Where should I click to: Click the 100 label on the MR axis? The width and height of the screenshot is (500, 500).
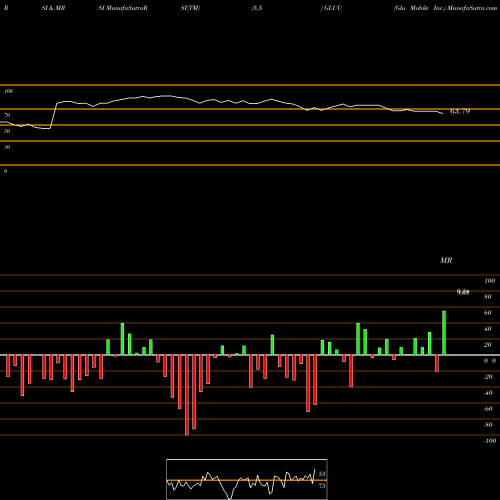click(x=489, y=281)
